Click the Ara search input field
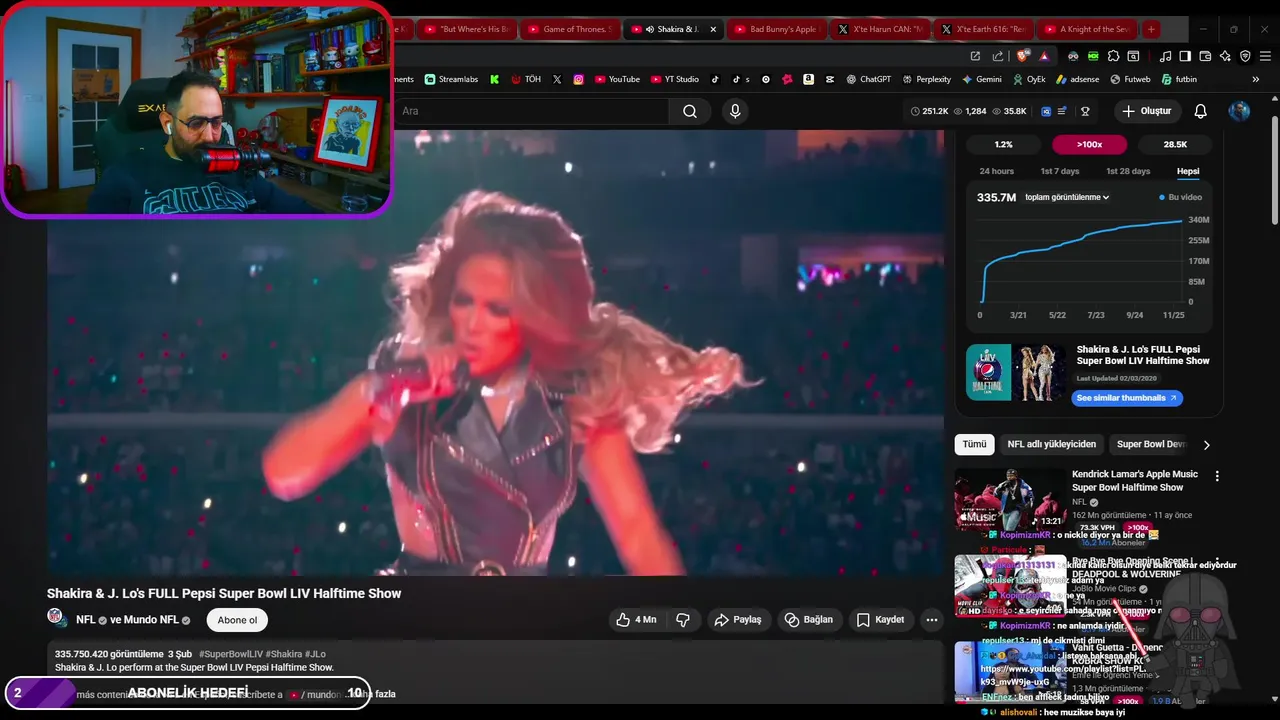Viewport: 1280px width, 720px height. pyautogui.click(x=530, y=111)
